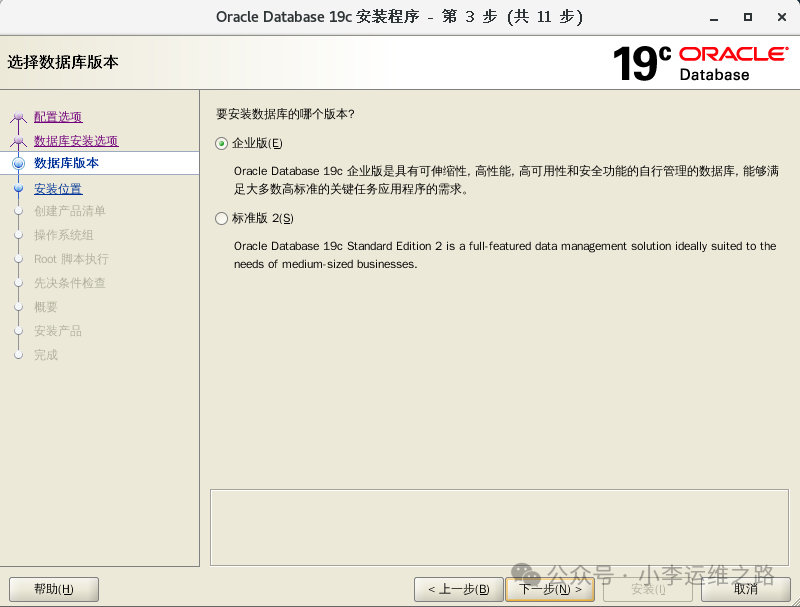This screenshot has height=607, width=800.
Task: Click the 先决条件检查 step text
Action: coord(70,283)
